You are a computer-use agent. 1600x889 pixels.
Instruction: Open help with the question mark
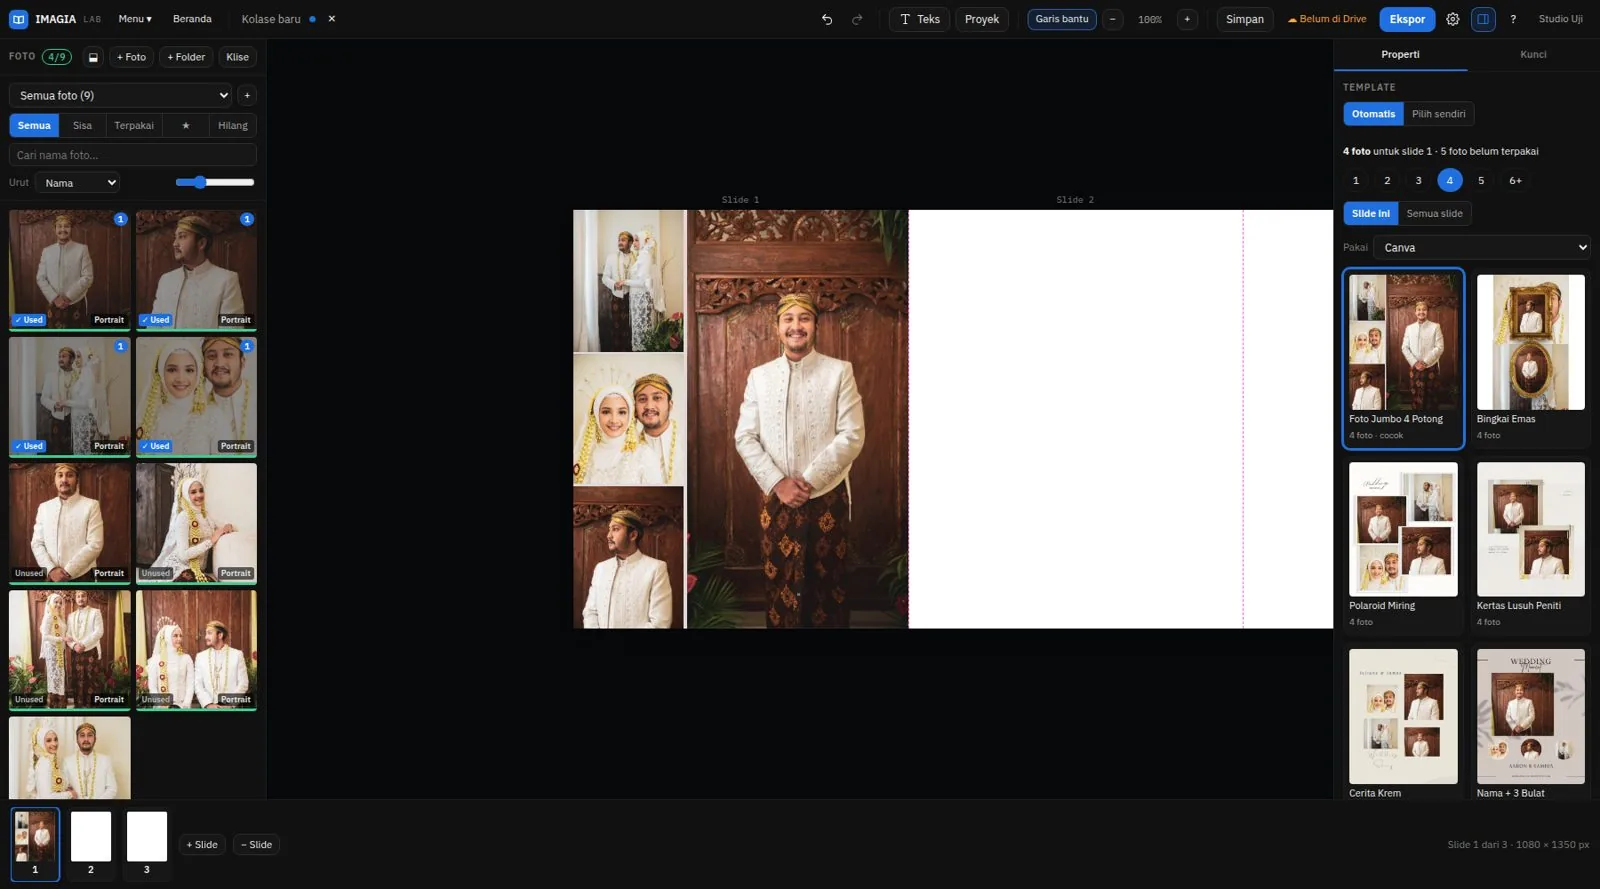coord(1513,19)
